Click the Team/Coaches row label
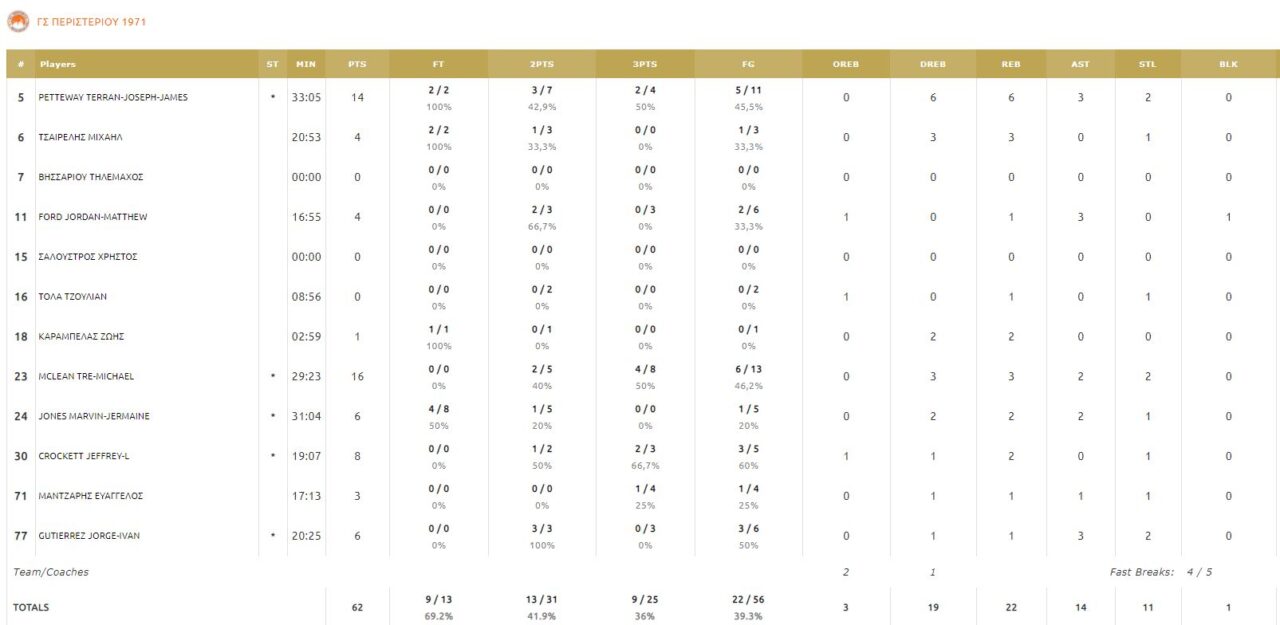Viewport: 1280px width, 625px height. point(51,572)
